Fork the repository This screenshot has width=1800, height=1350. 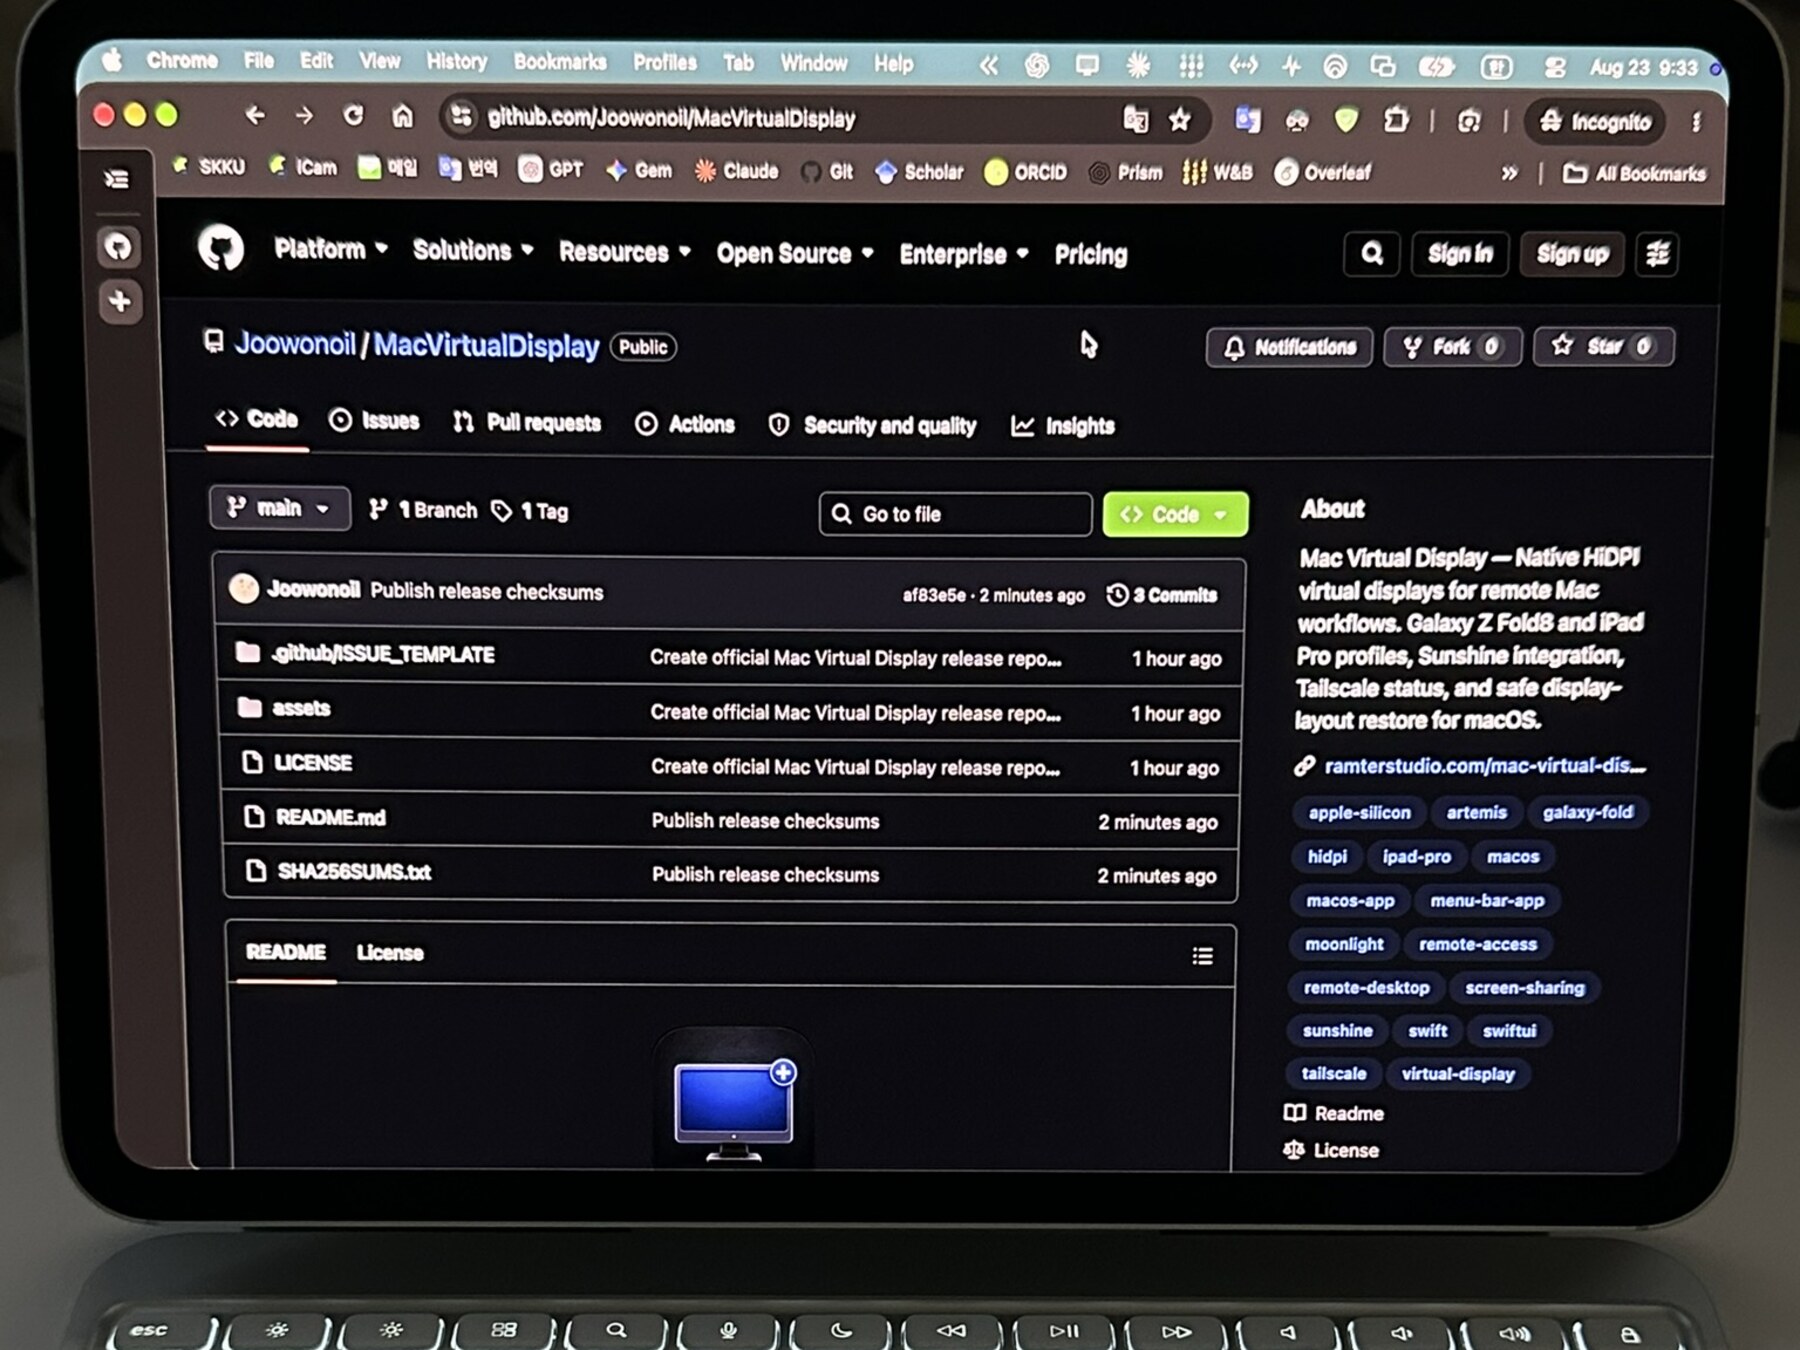1452,347
